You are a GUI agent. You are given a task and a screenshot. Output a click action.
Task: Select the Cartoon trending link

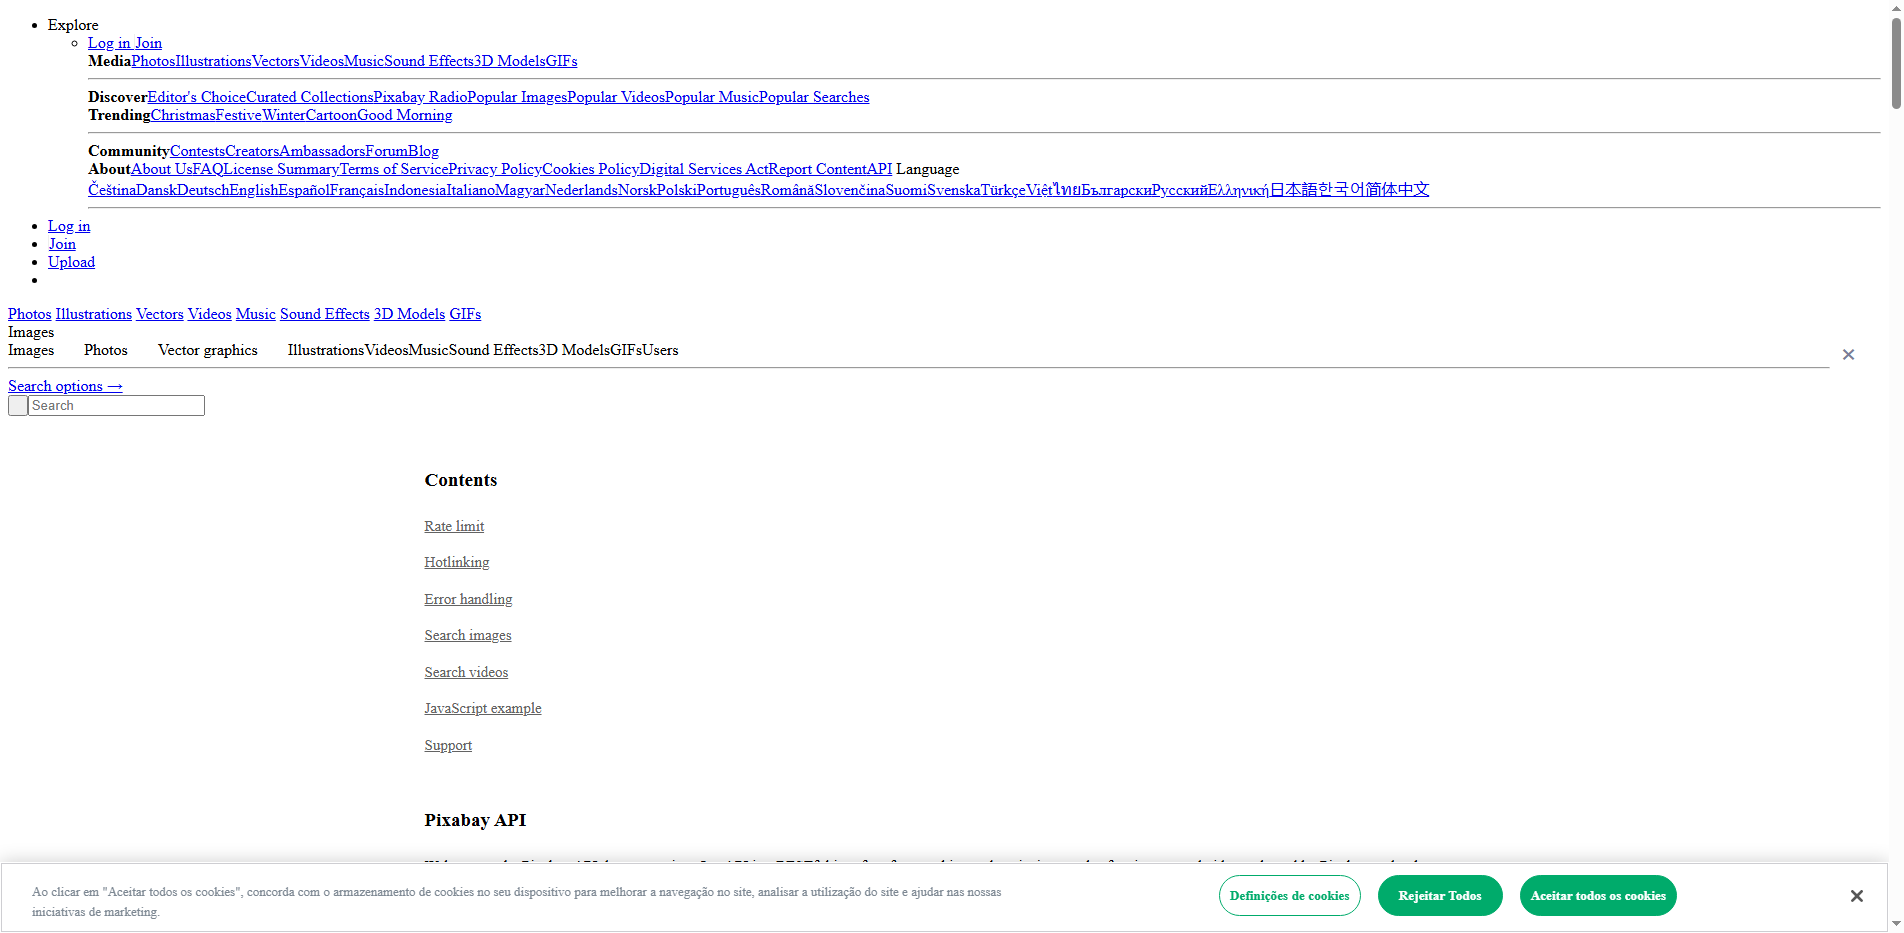[331, 115]
